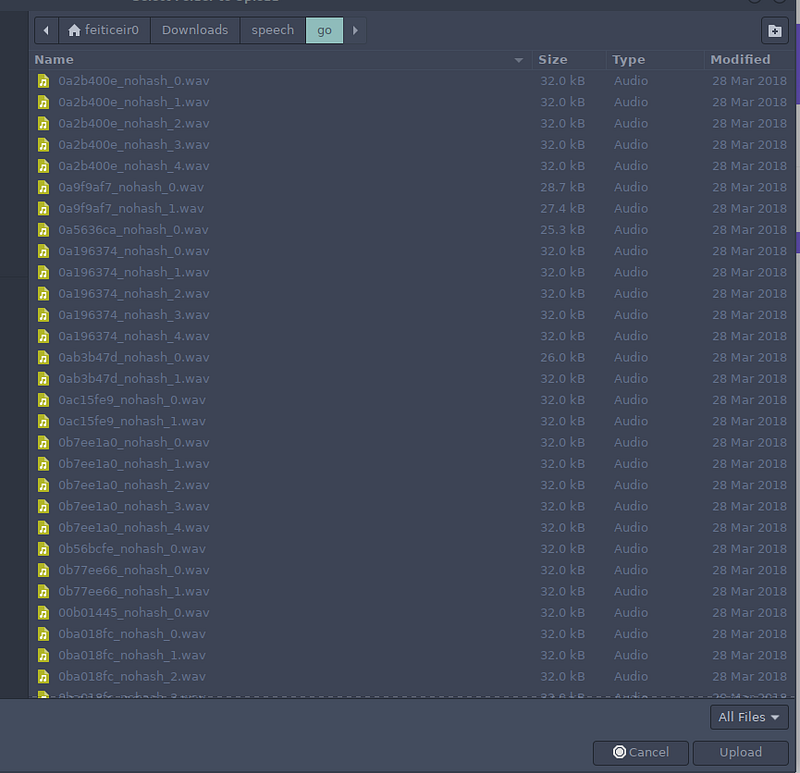Navigate to the Downloads folder in the path bar
The width and height of the screenshot is (800, 773).
coord(195,31)
